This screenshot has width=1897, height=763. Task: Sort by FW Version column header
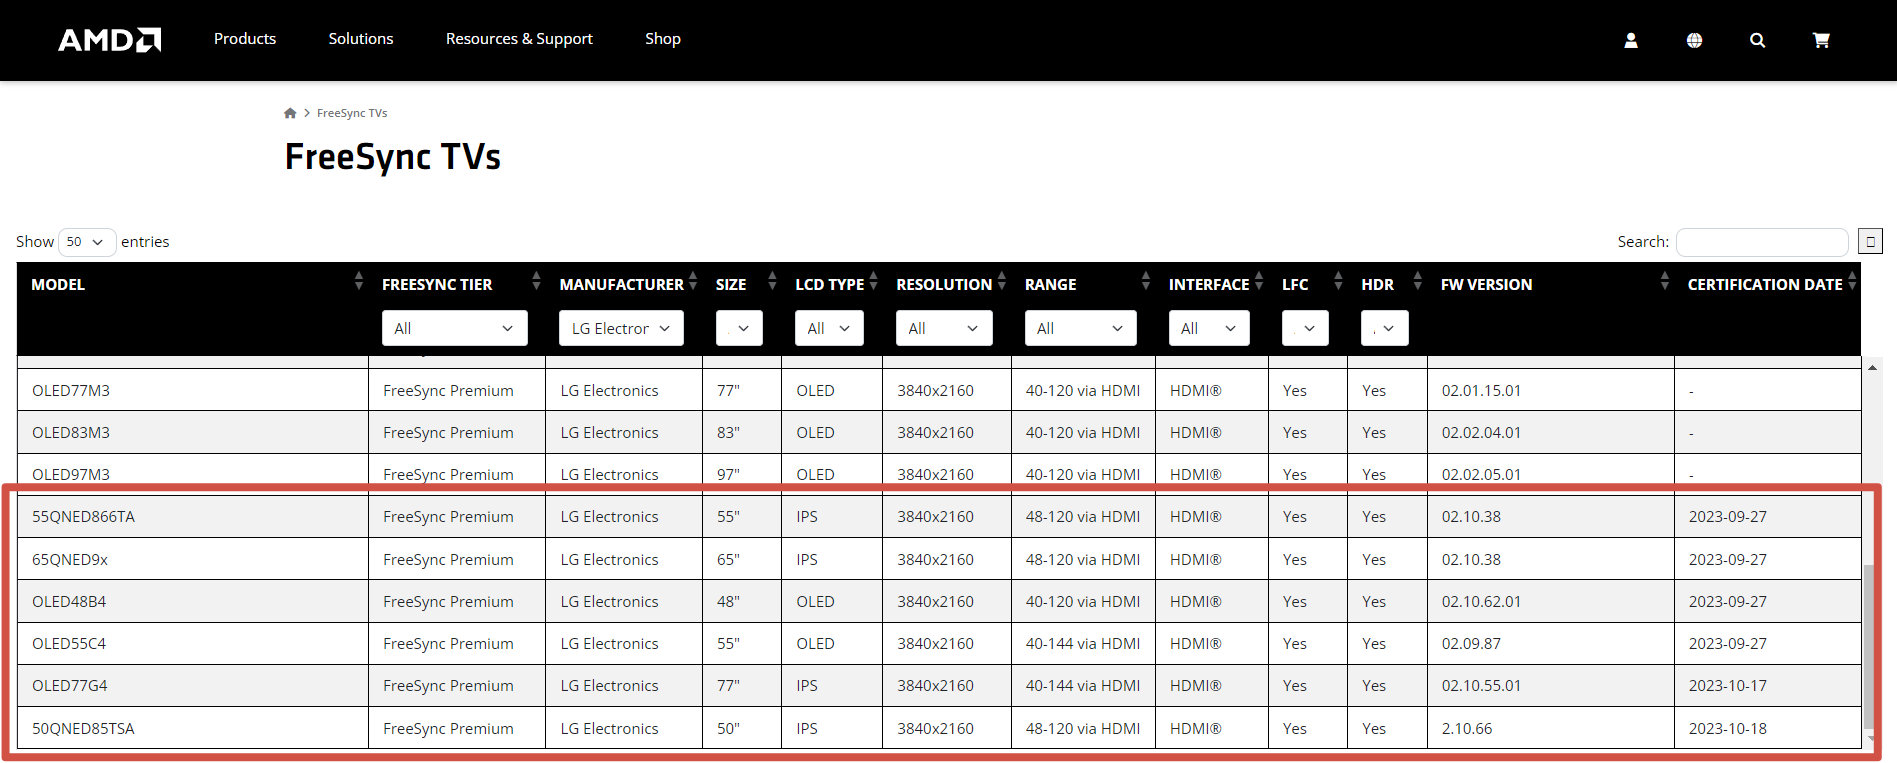(x=1486, y=284)
